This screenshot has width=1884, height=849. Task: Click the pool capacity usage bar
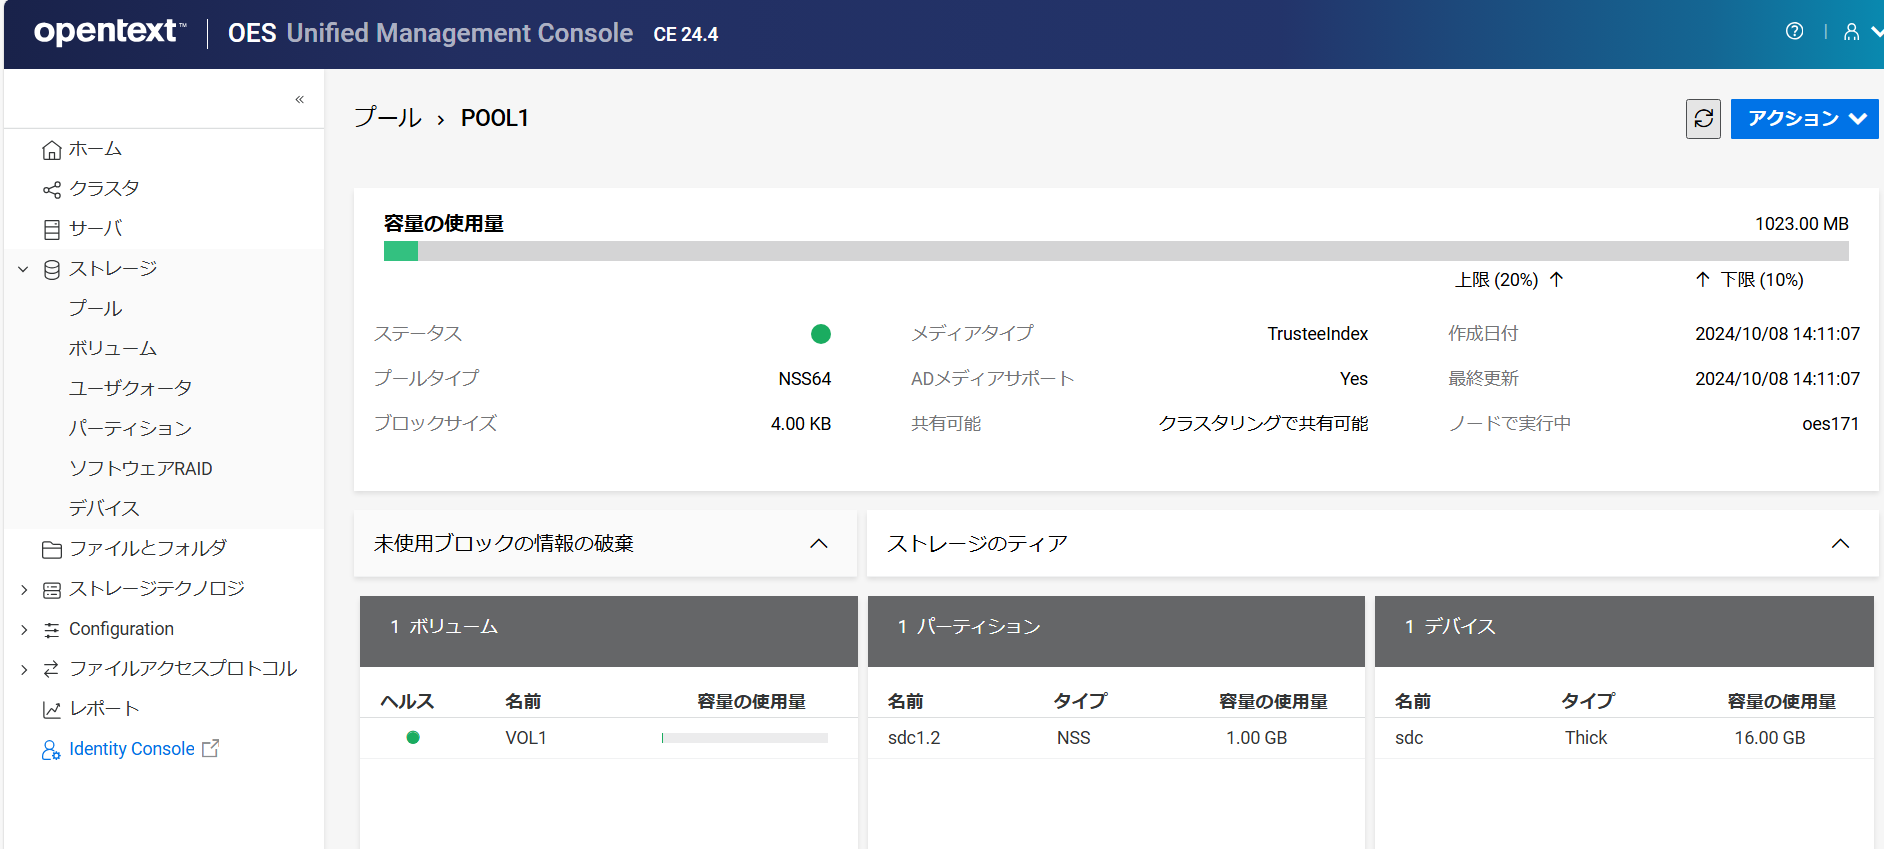coord(1115,251)
